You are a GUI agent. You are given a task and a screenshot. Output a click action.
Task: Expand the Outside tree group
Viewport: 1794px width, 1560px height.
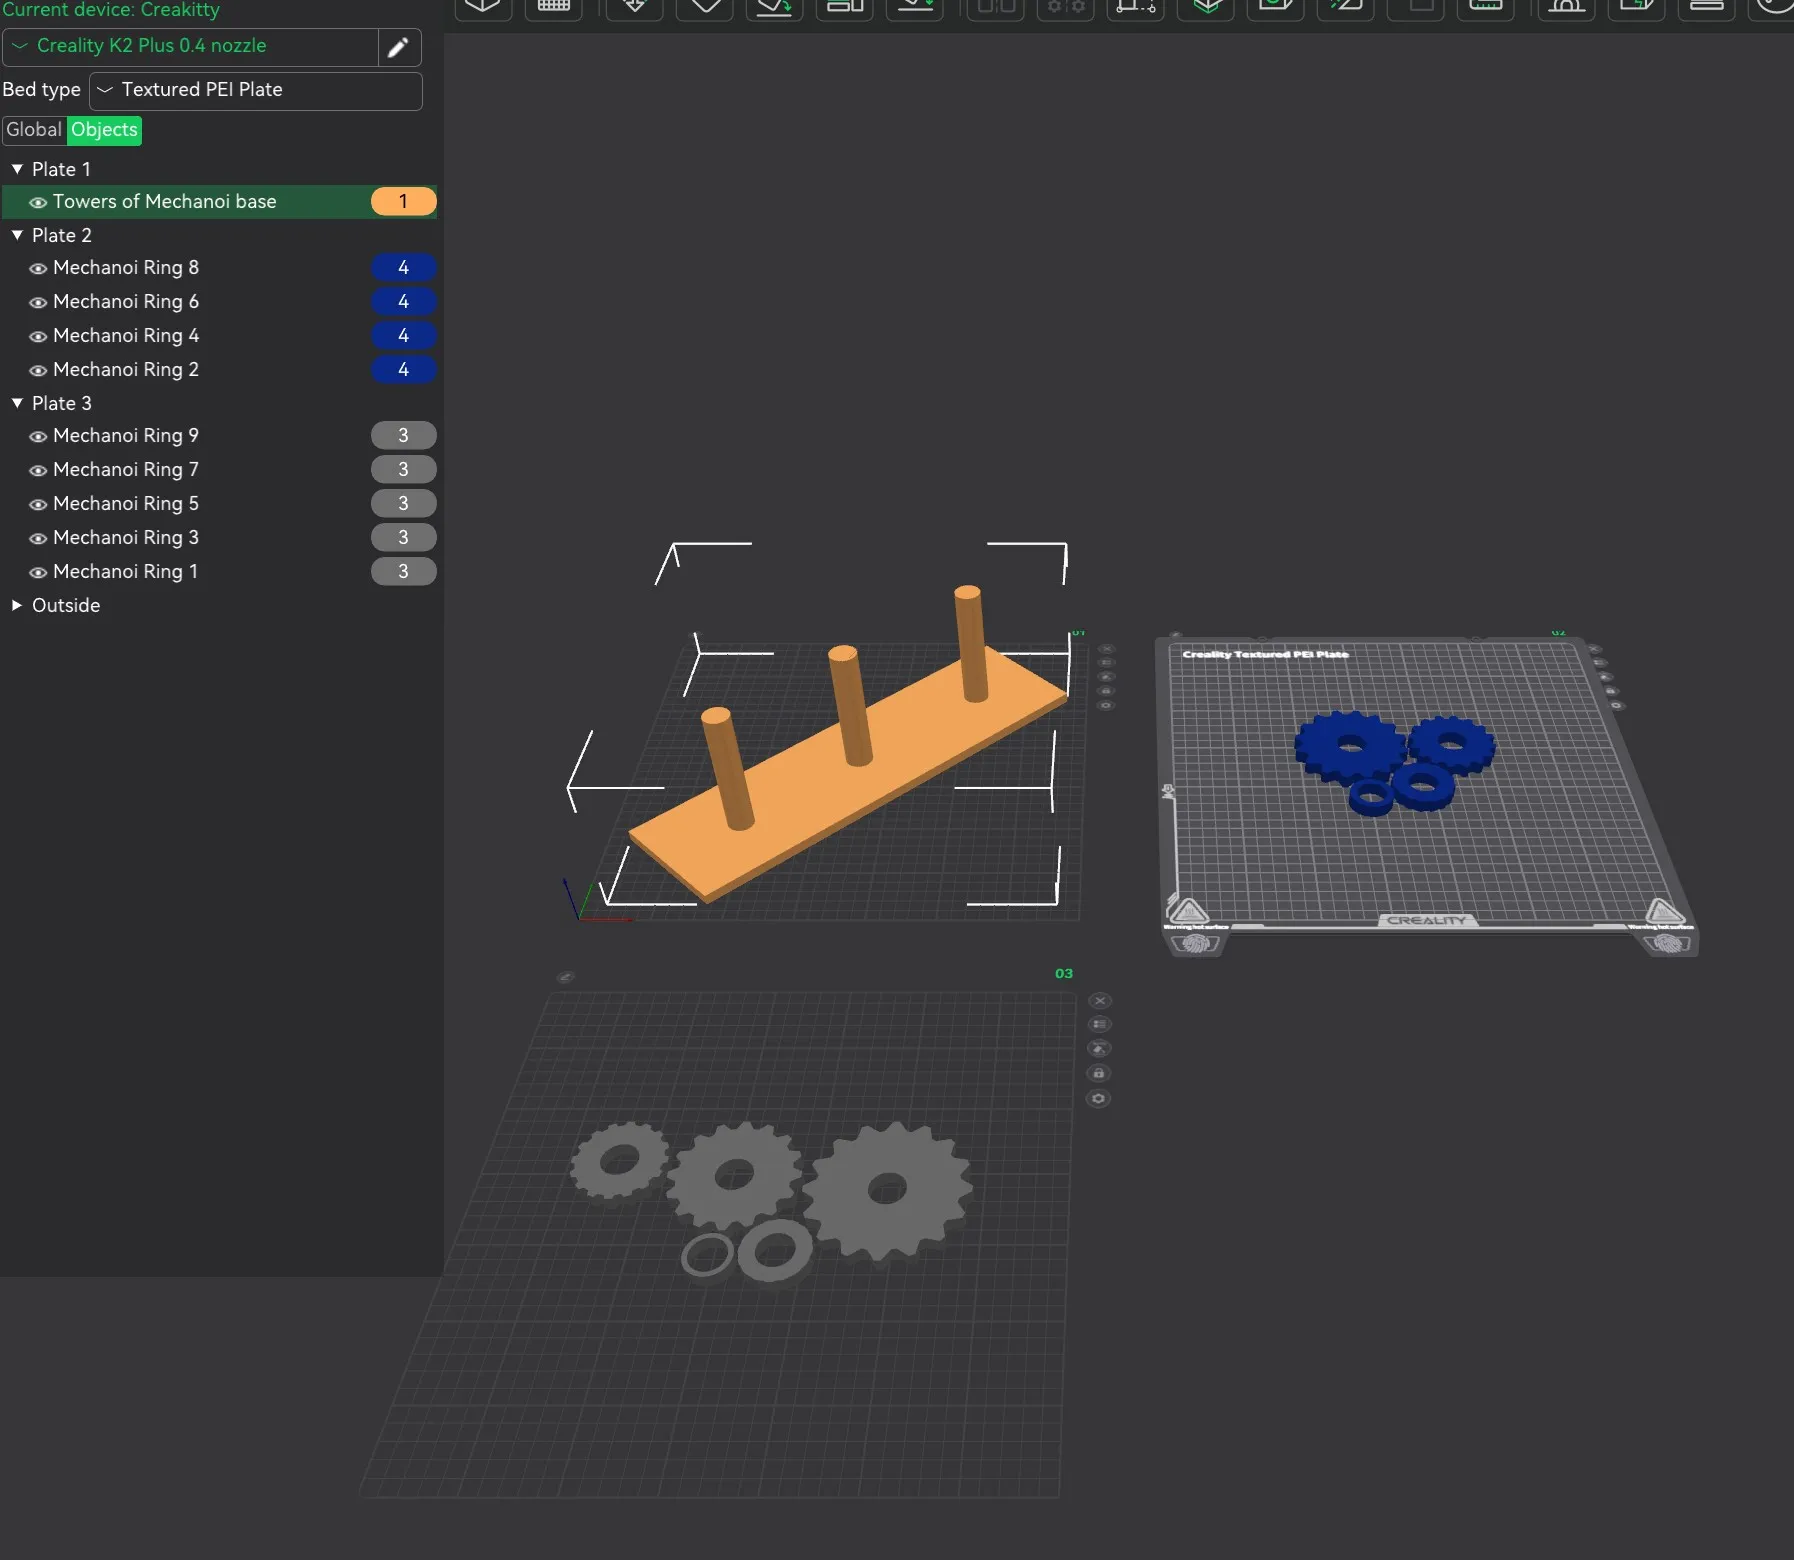(x=16, y=605)
